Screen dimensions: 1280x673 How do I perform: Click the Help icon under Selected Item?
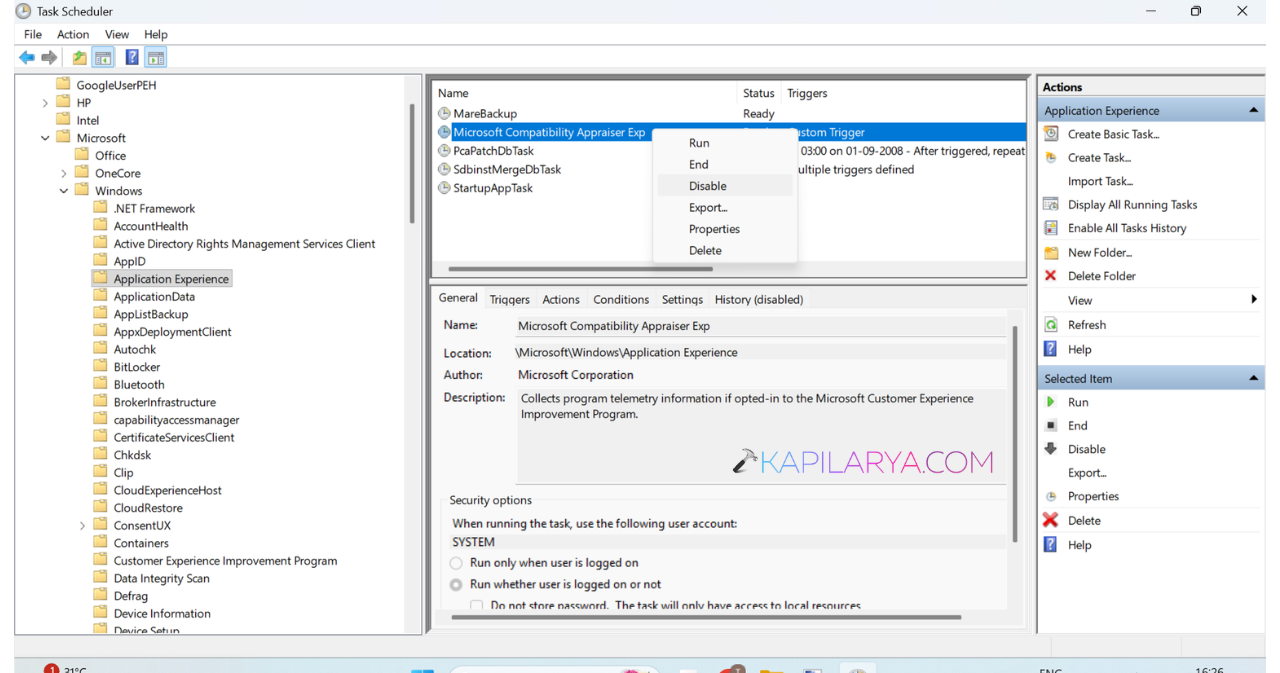pyautogui.click(x=1051, y=545)
